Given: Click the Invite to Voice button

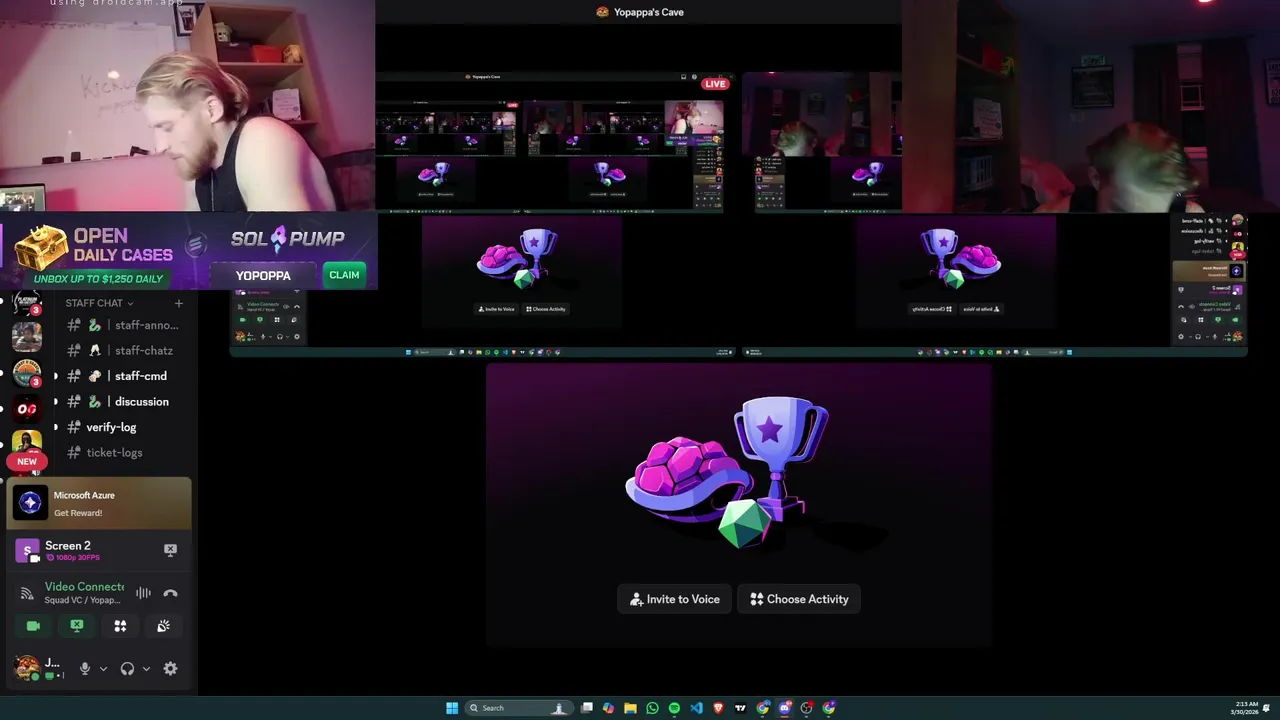Looking at the screenshot, I should (x=675, y=599).
